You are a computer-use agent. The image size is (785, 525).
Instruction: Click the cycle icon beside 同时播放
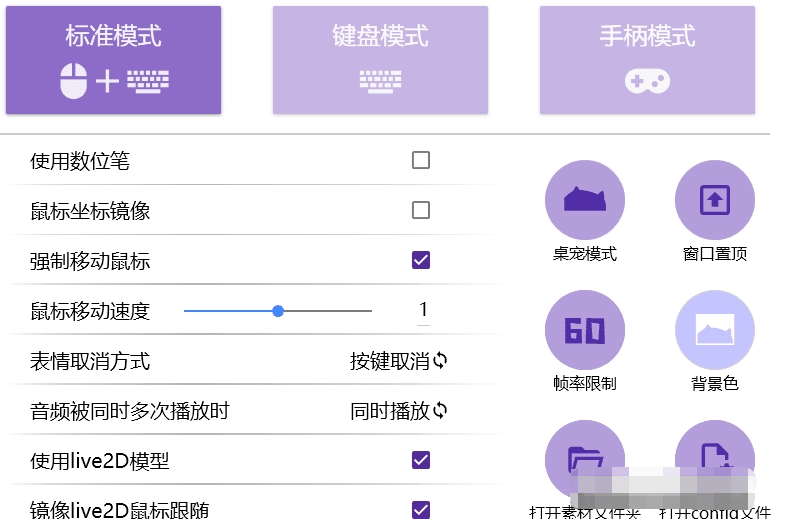point(440,411)
